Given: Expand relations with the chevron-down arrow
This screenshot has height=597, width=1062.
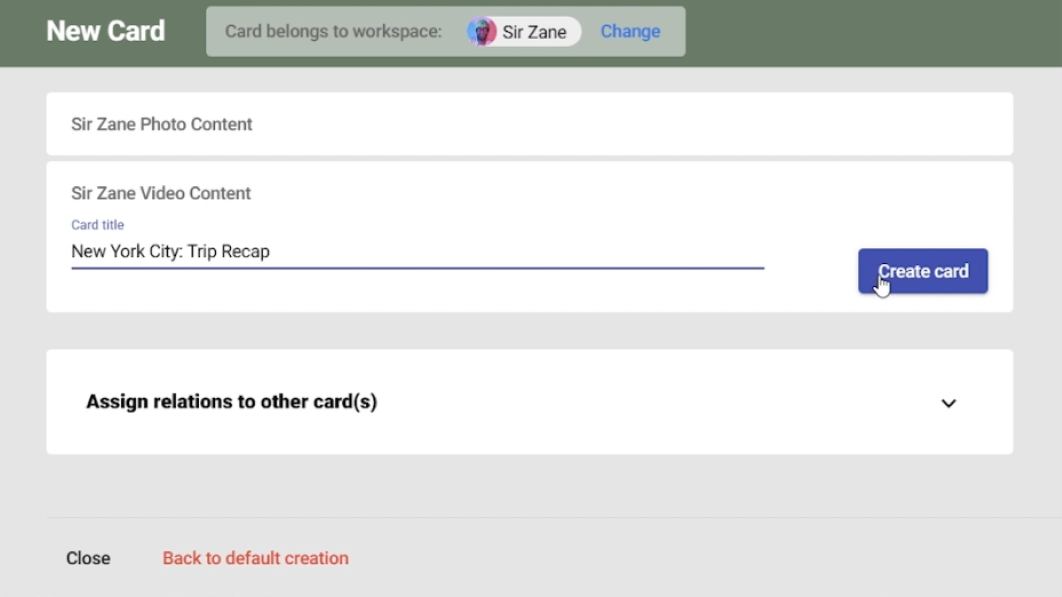Looking at the screenshot, I should coord(948,403).
